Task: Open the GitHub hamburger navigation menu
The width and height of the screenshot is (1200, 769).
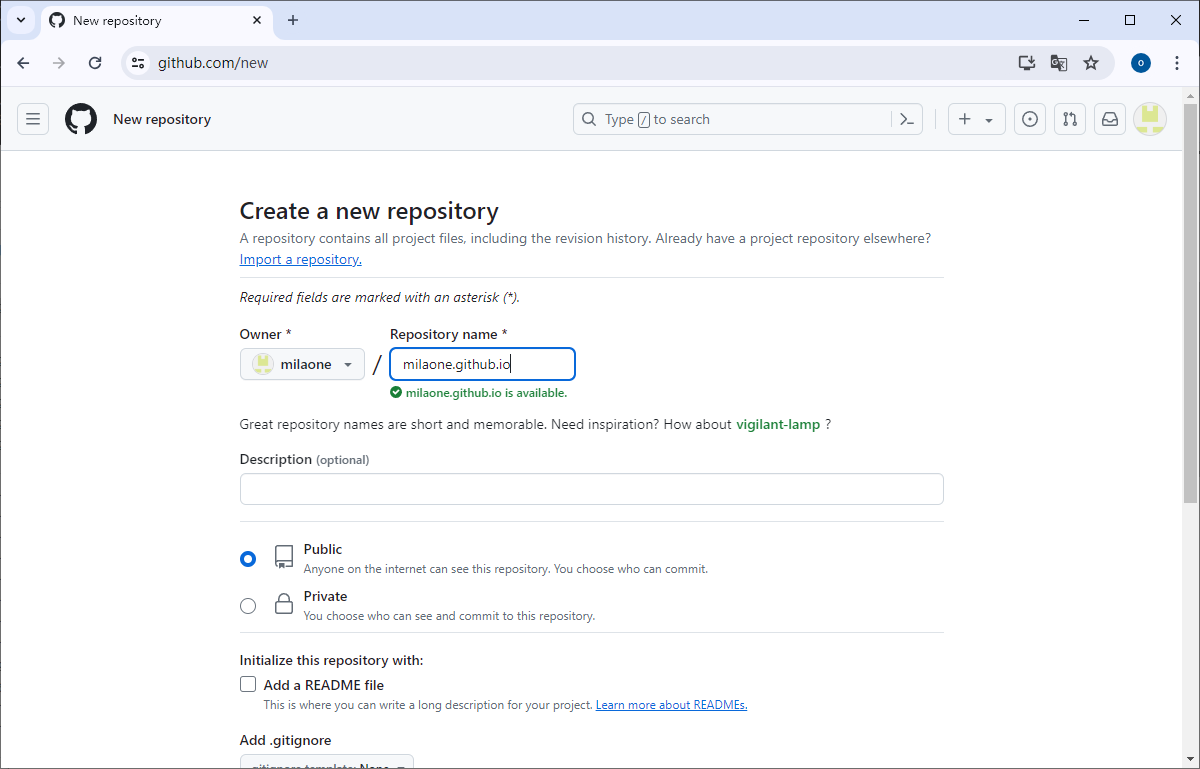Action: 33,119
